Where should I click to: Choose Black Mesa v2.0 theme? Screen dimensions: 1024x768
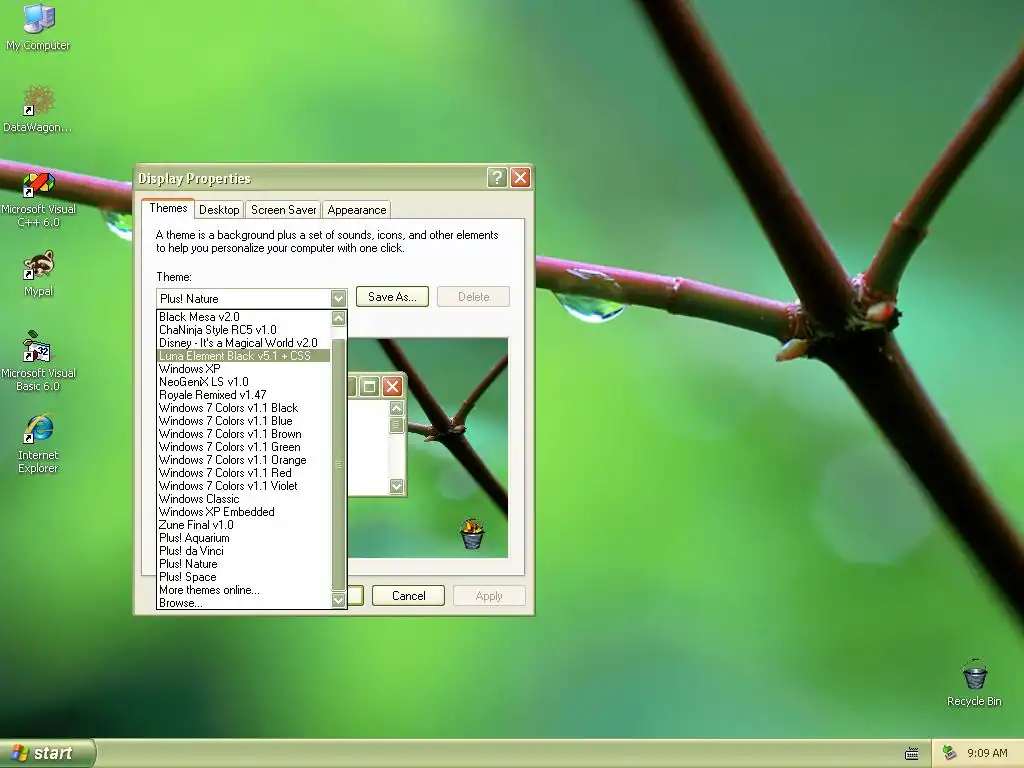244,317
